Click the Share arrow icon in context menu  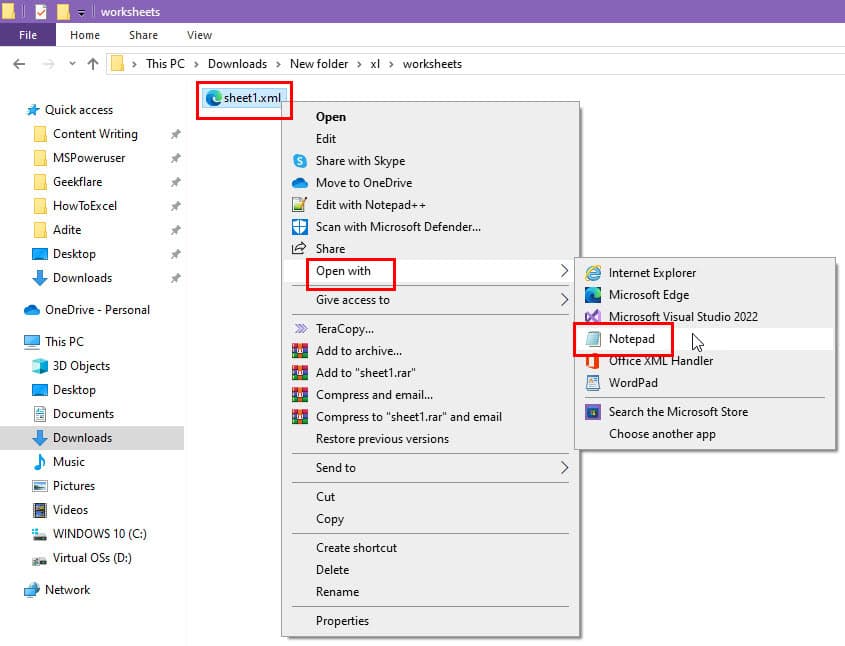click(x=299, y=248)
